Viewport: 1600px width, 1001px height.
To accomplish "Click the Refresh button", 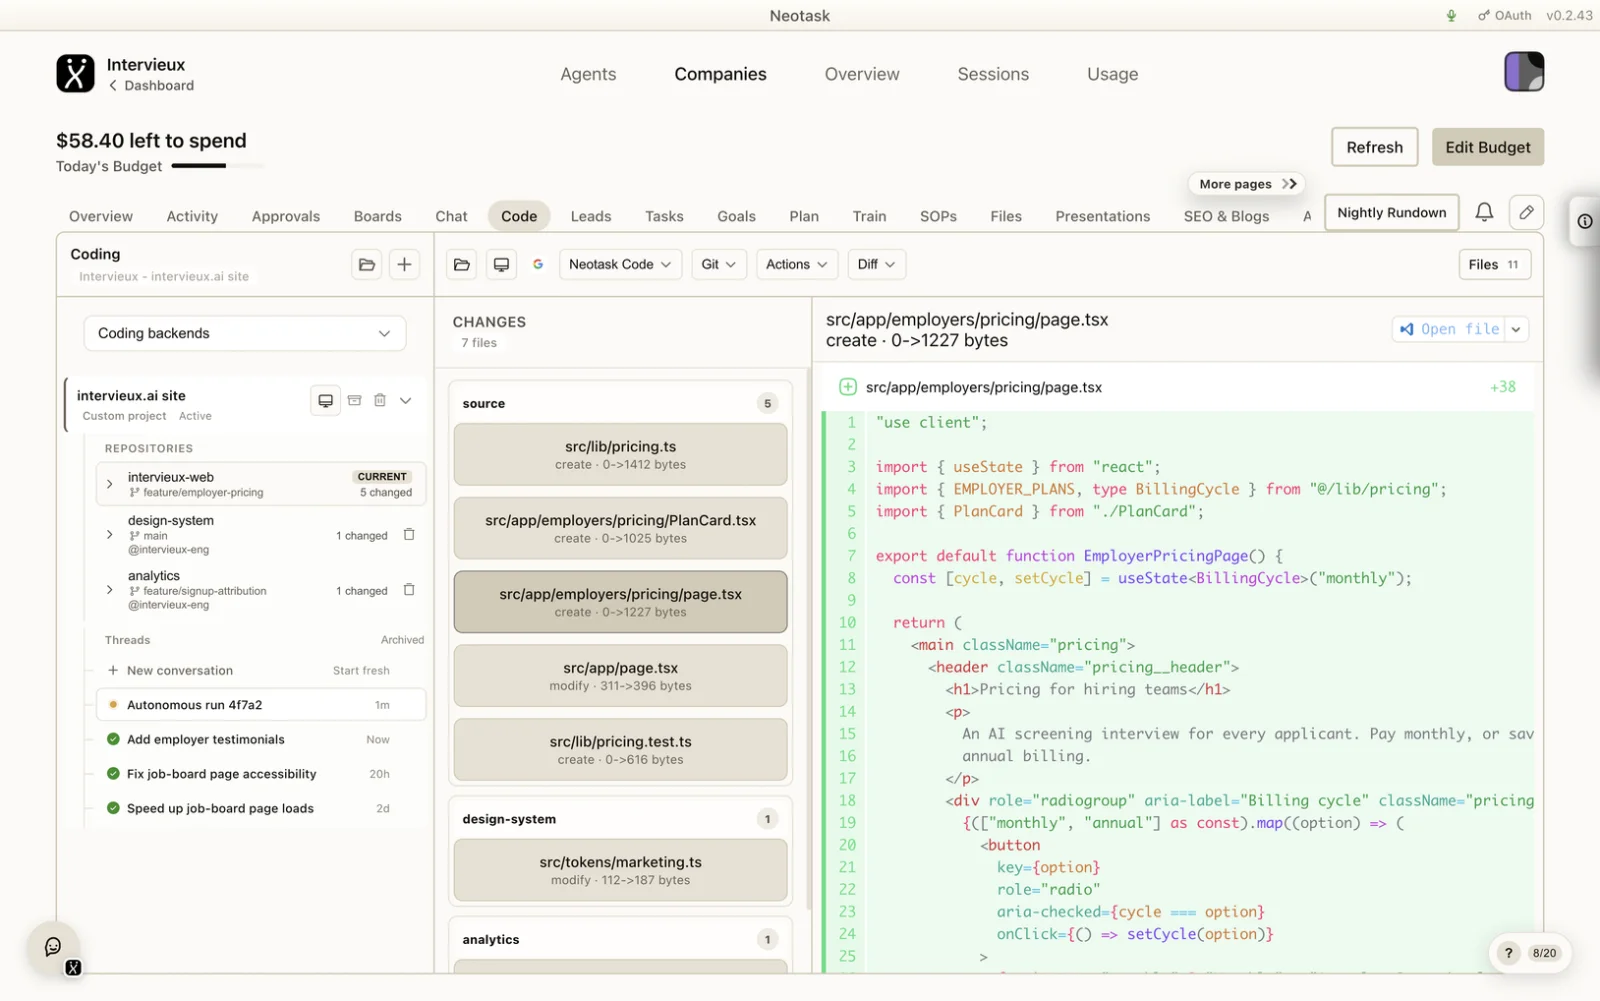I will (x=1374, y=147).
